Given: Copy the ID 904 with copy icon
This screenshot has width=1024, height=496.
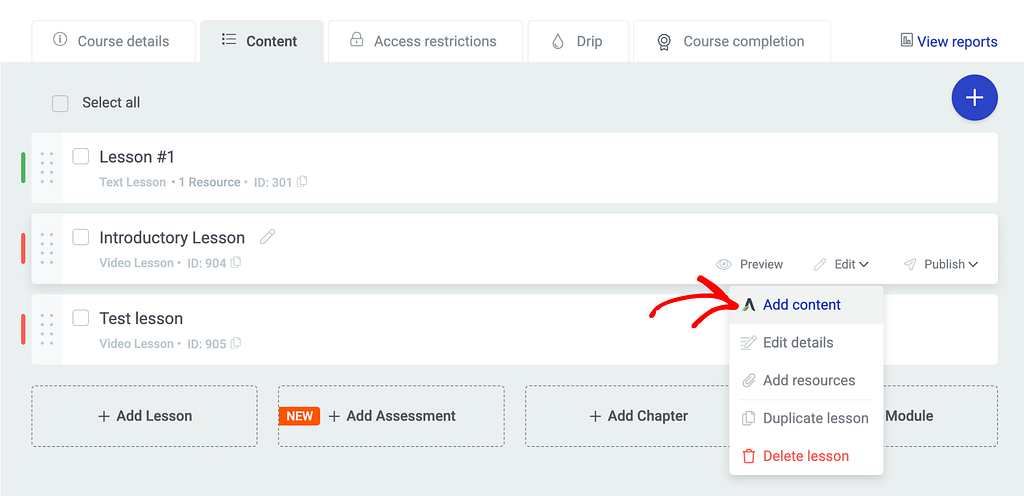Looking at the screenshot, I should (236, 263).
